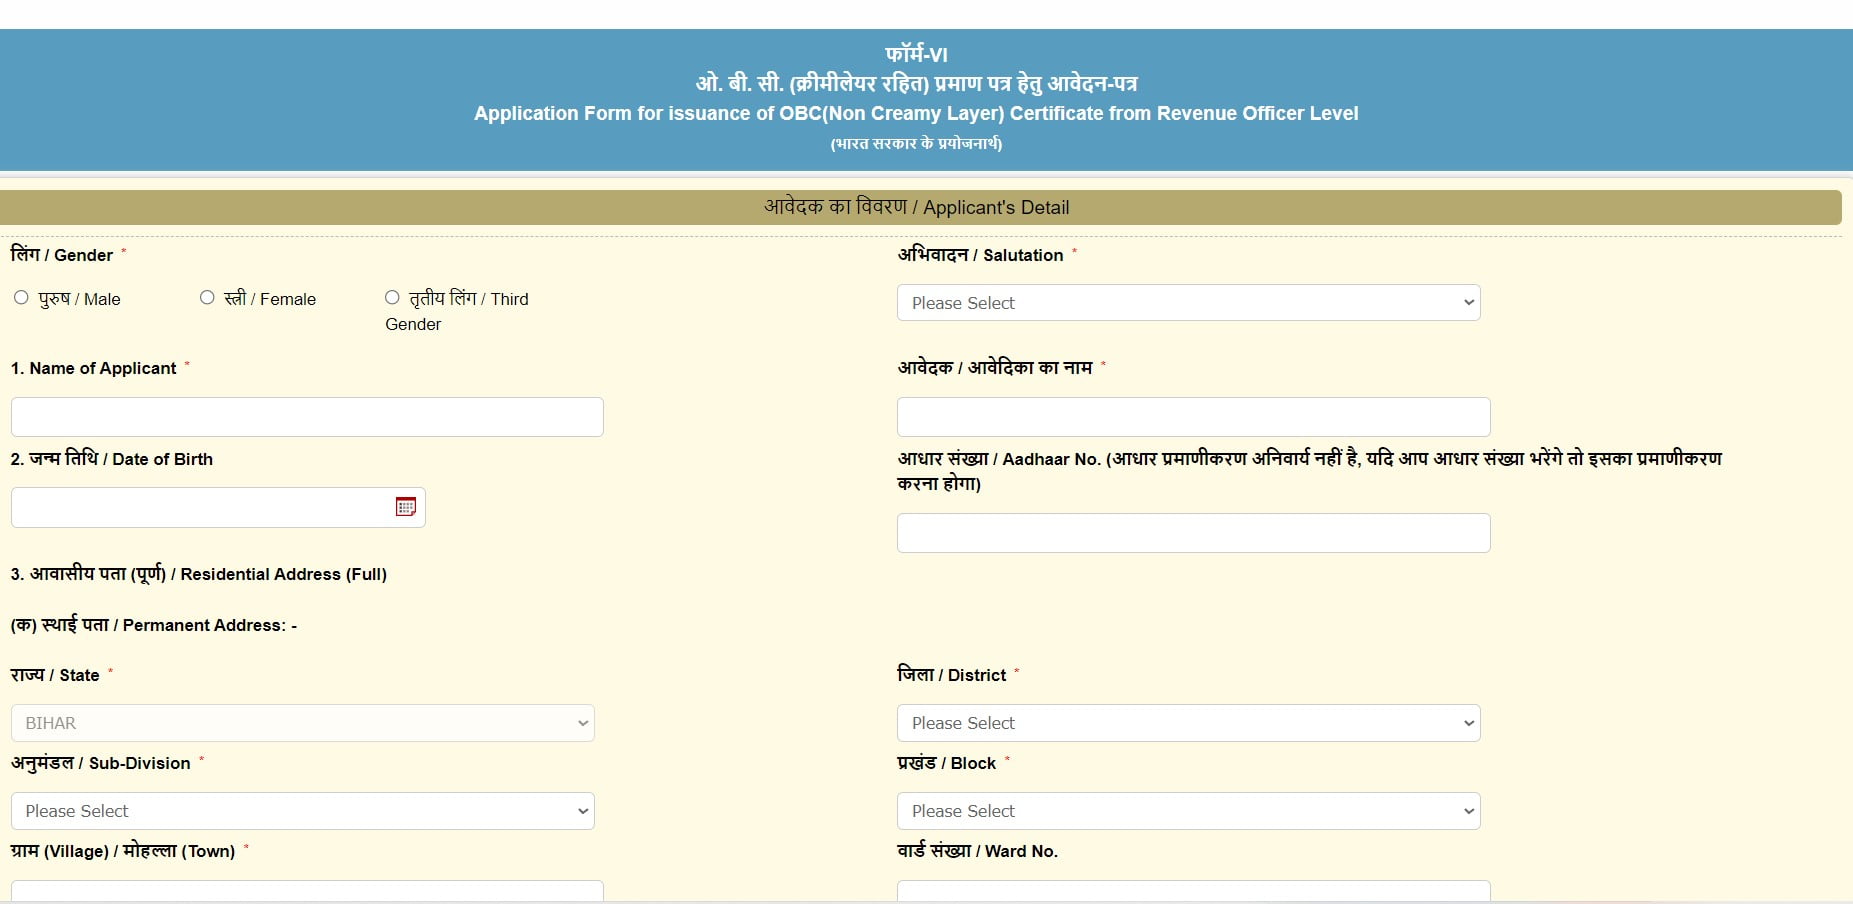Open the Block selection dropdown
The image size is (1853, 904).
(1188, 811)
